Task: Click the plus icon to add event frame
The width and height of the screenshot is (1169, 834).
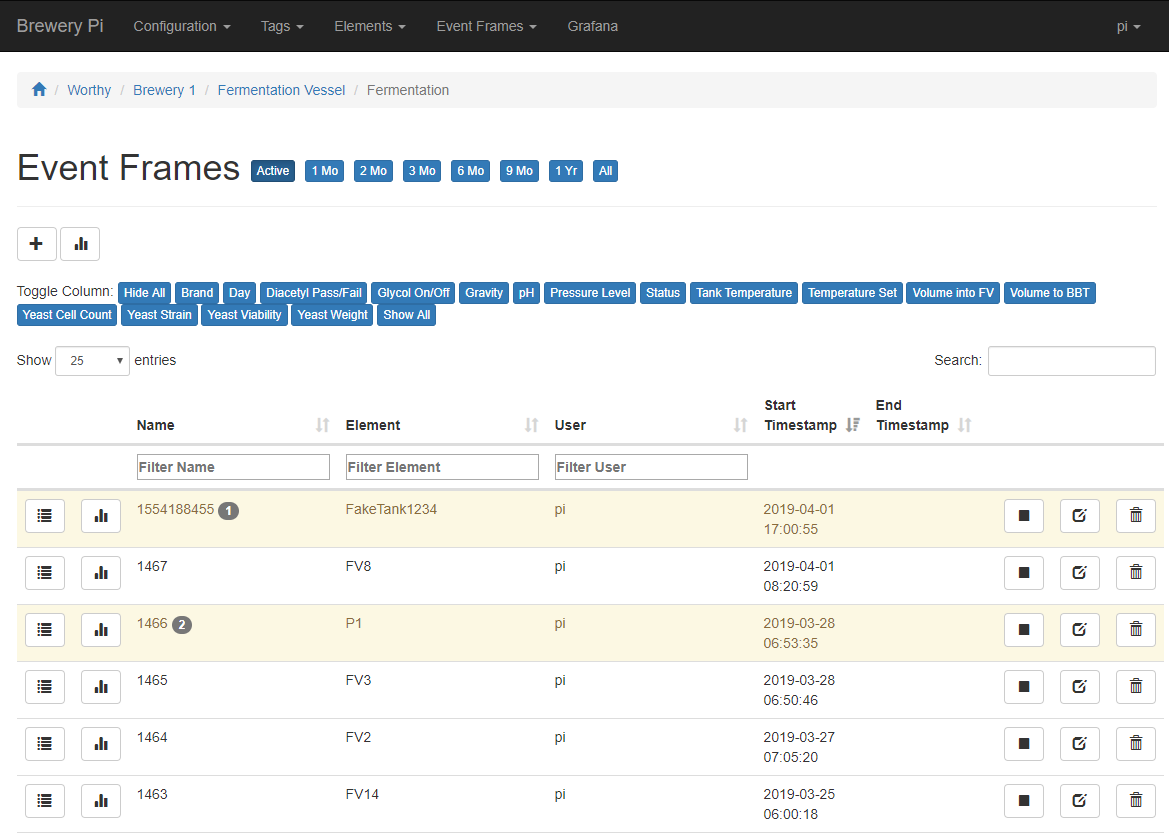Action: point(36,243)
